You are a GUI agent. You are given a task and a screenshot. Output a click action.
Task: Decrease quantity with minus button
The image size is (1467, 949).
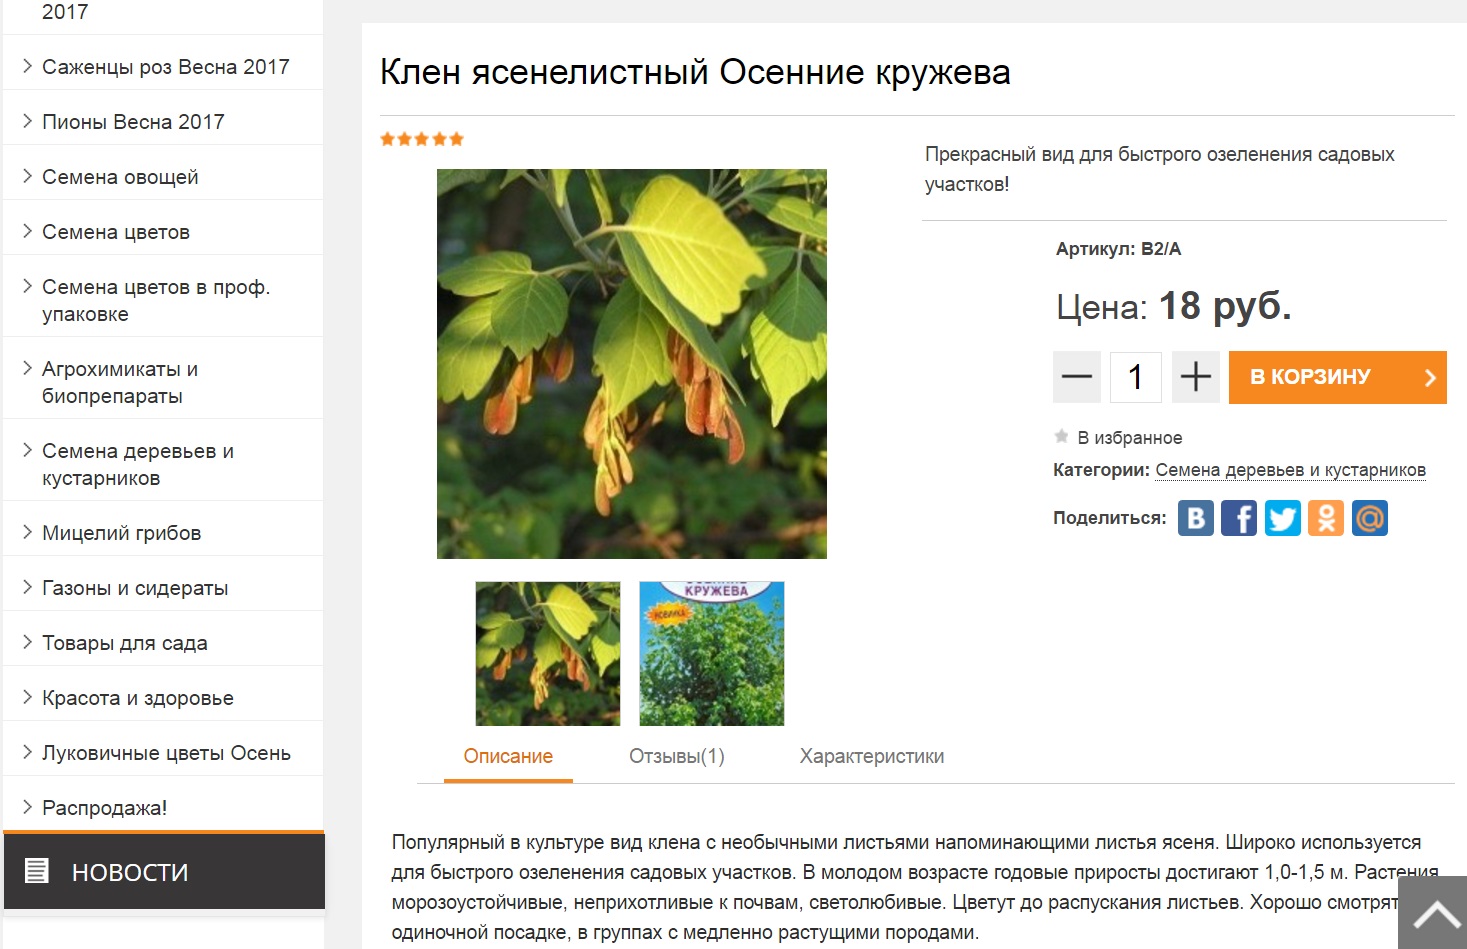coord(1077,377)
